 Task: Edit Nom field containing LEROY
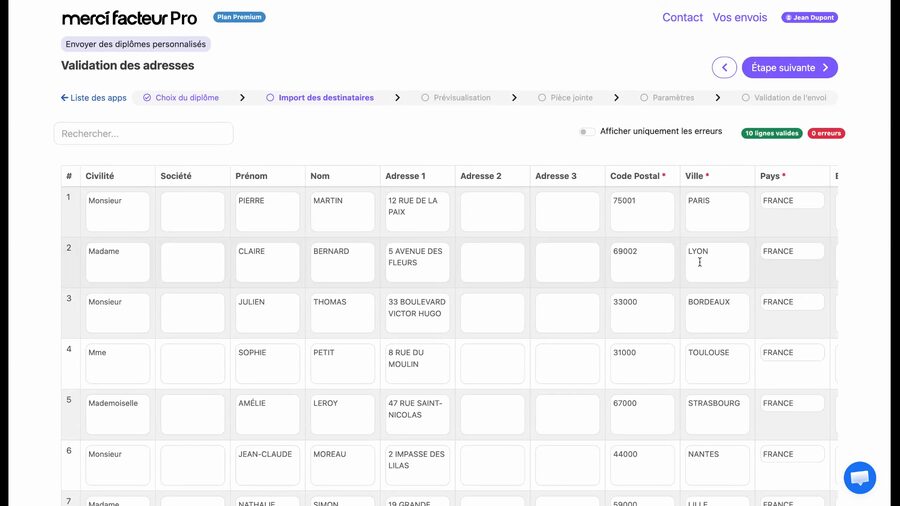click(x=343, y=414)
